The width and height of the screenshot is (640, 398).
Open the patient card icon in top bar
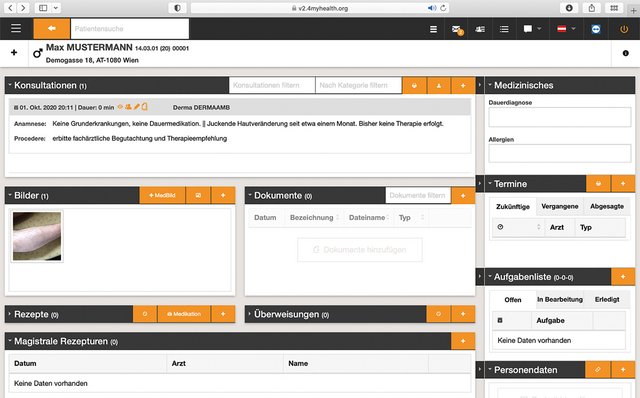pyautogui.click(x=480, y=29)
